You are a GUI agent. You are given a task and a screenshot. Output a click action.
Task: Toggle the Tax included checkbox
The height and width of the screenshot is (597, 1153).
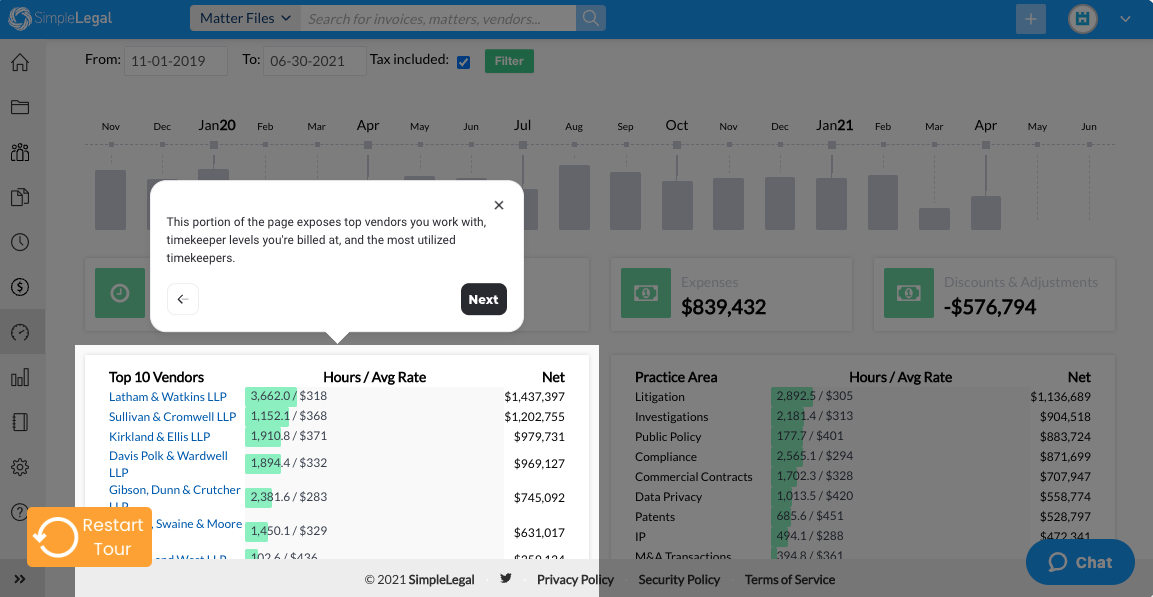pos(463,62)
